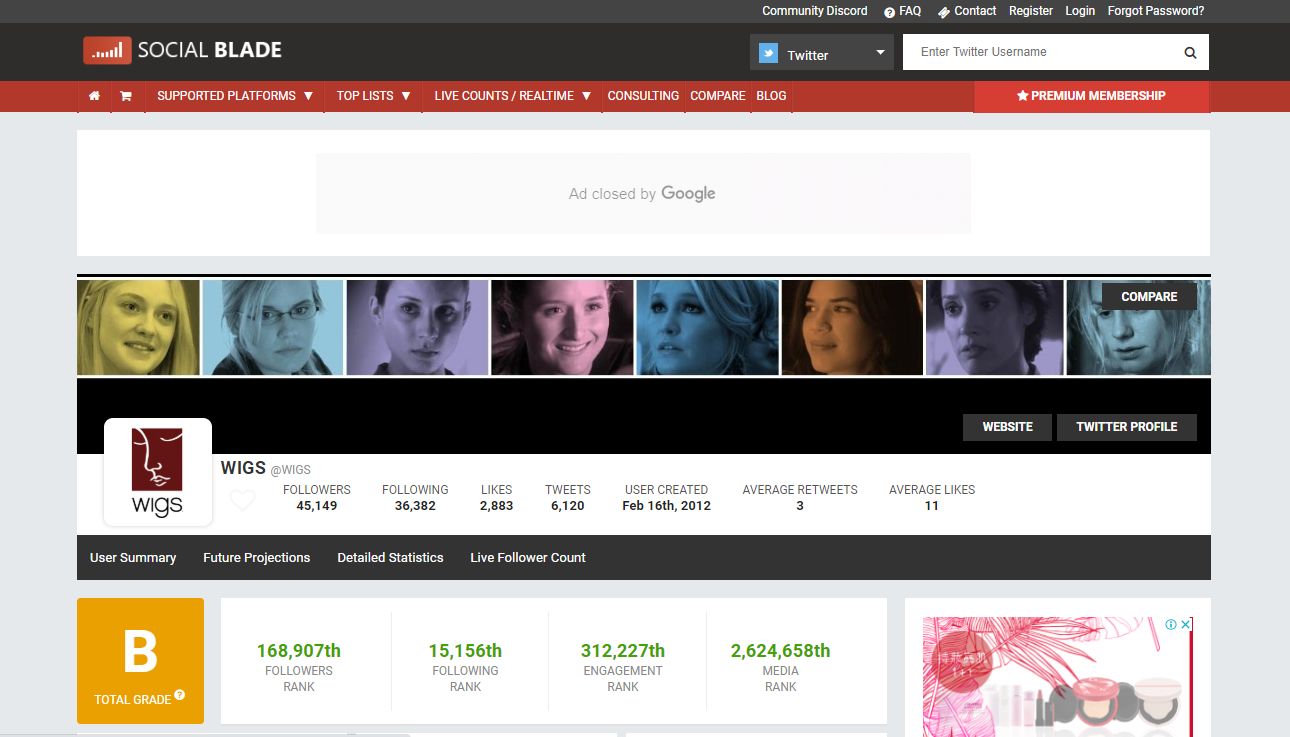Open the Consulting menu item
This screenshot has width=1290, height=737.
643,96
